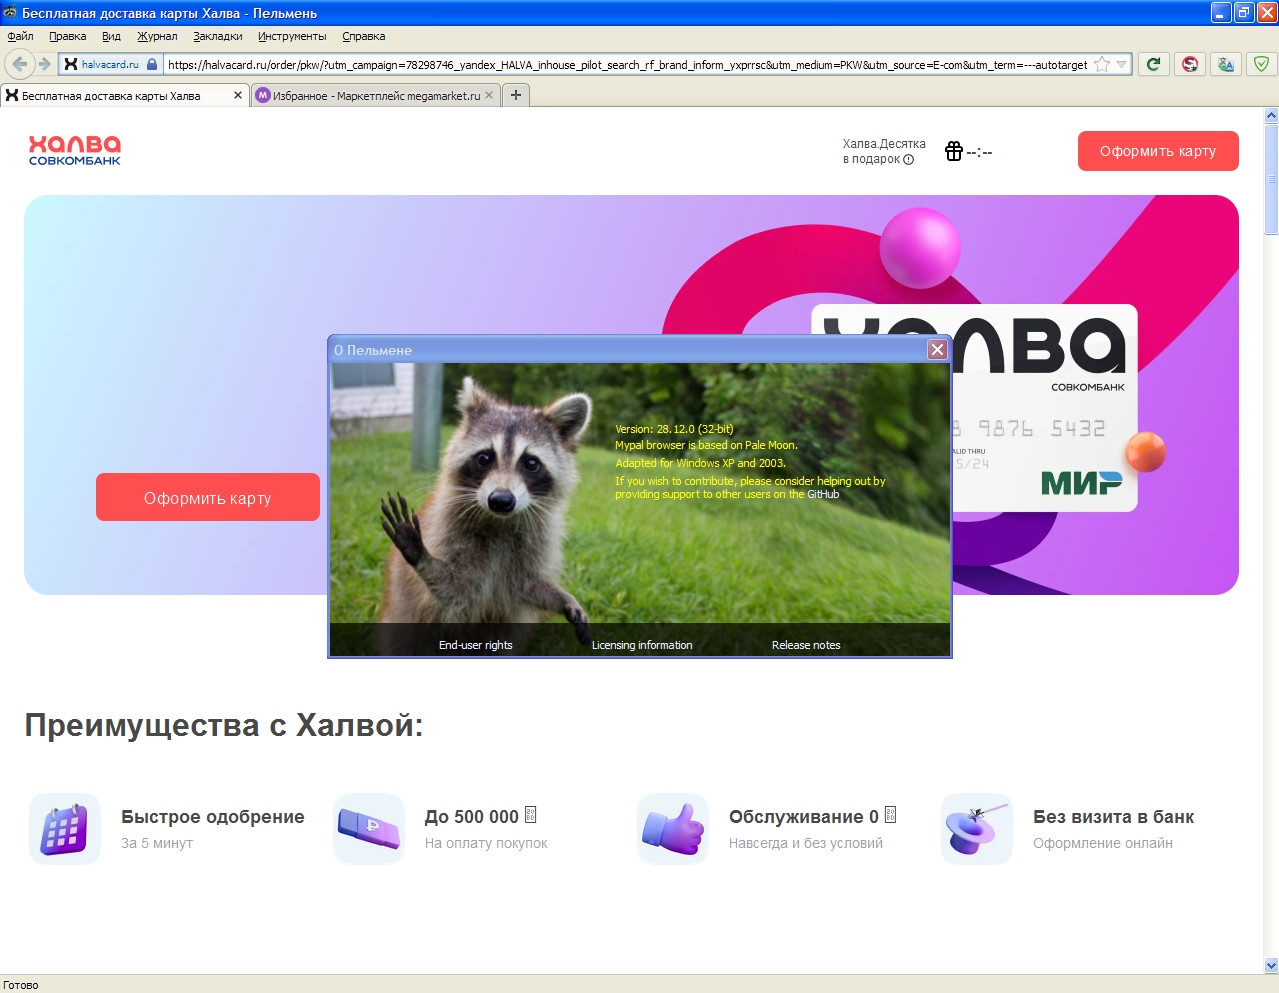The width and height of the screenshot is (1279, 993).
Task: Click the 'На оплату покупок' caption
Action: (486, 843)
